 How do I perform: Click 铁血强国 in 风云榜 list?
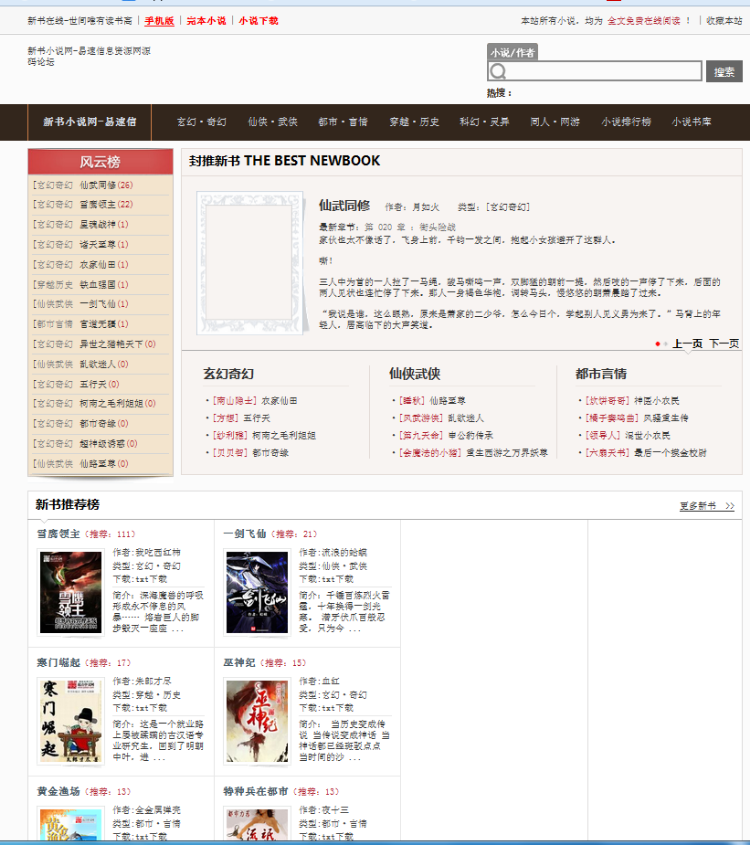pos(98,285)
